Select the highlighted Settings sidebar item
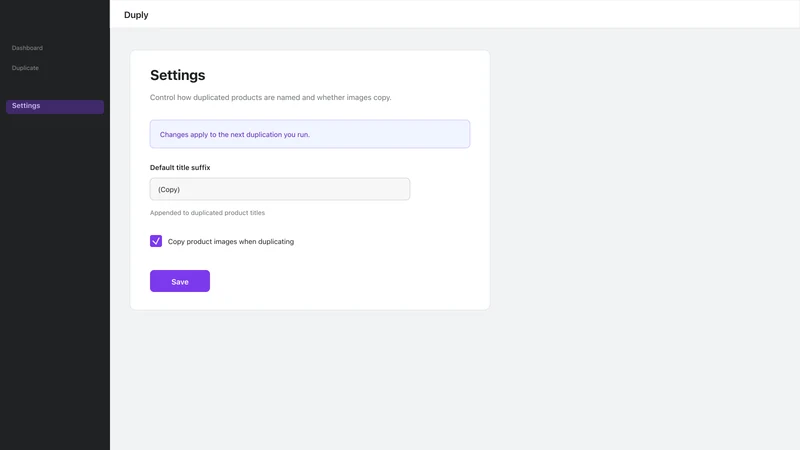This screenshot has width=800, height=450. pos(55,106)
